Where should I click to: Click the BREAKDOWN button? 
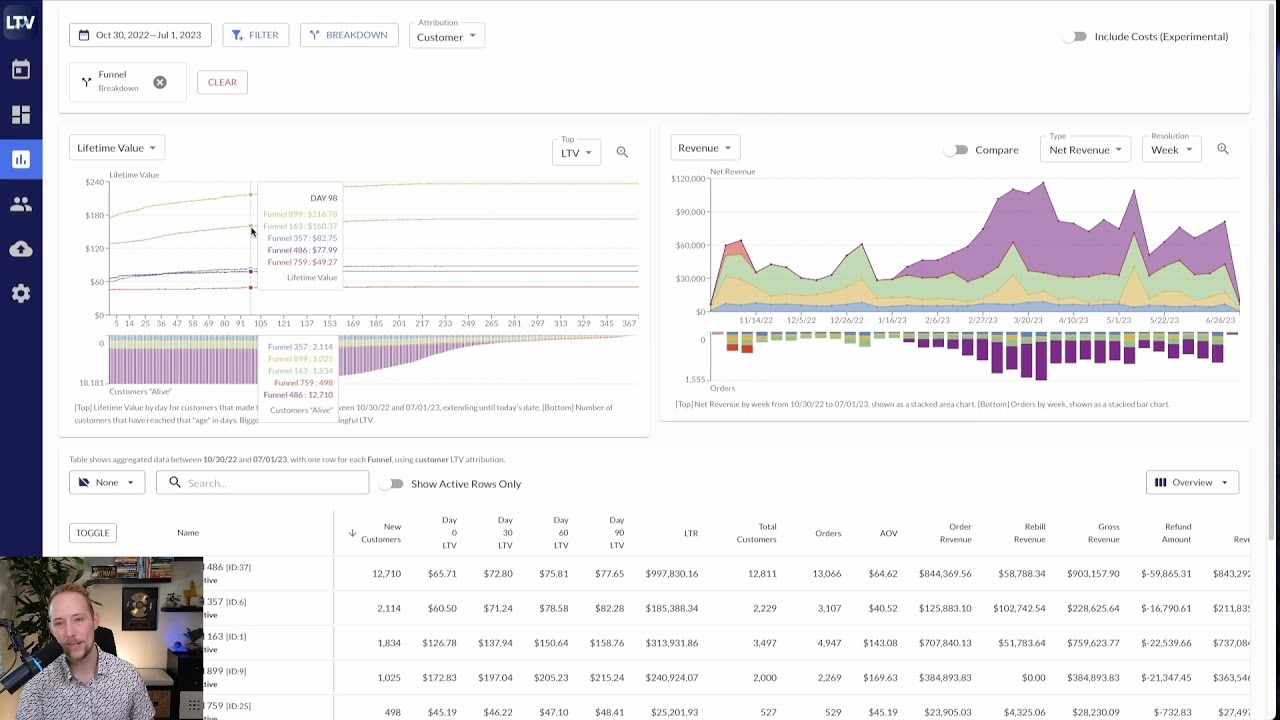[x=348, y=35]
